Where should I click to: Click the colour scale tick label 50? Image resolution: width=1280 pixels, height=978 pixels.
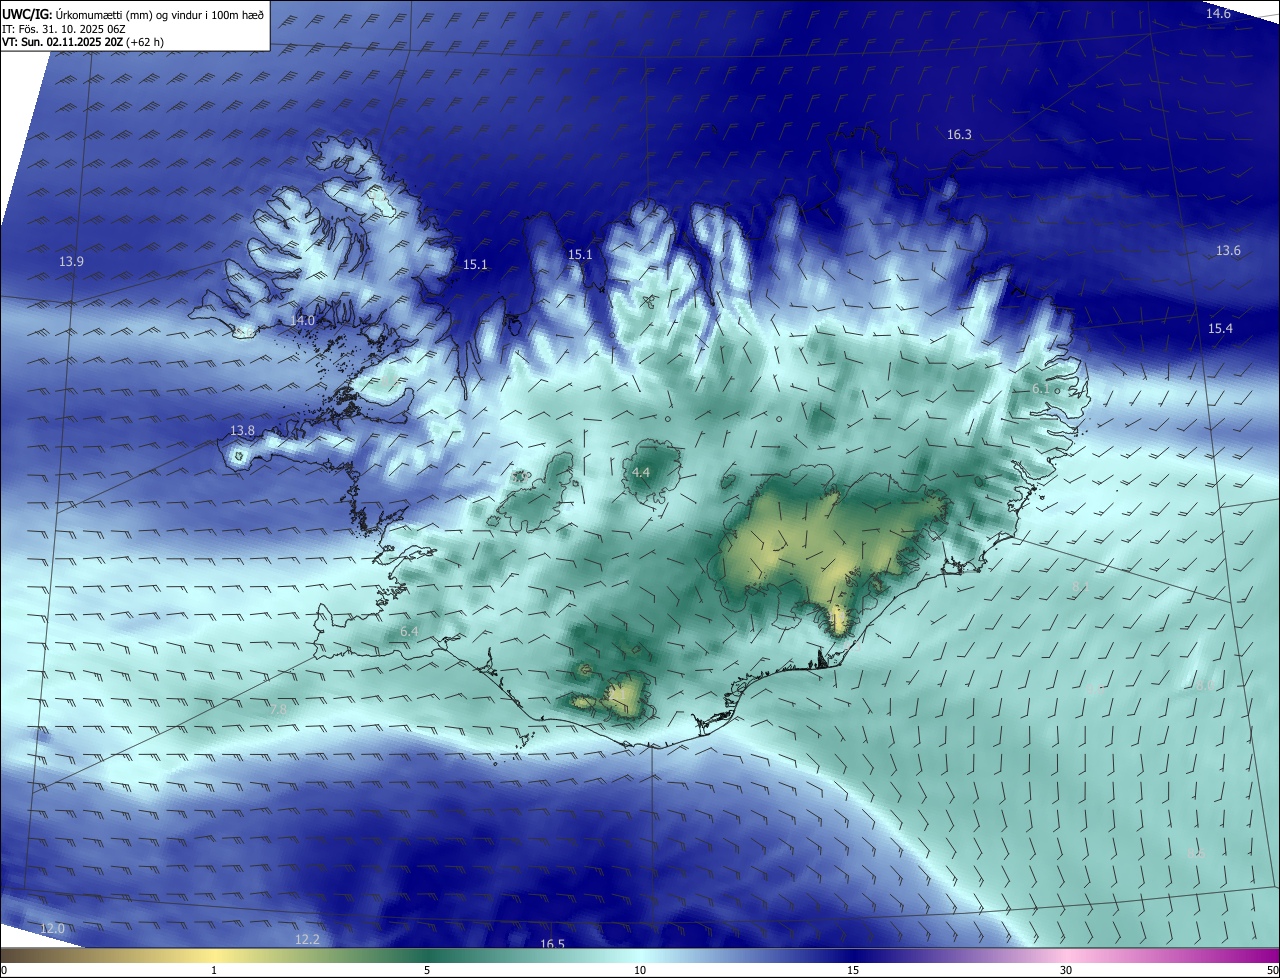pyautogui.click(x=1272, y=971)
